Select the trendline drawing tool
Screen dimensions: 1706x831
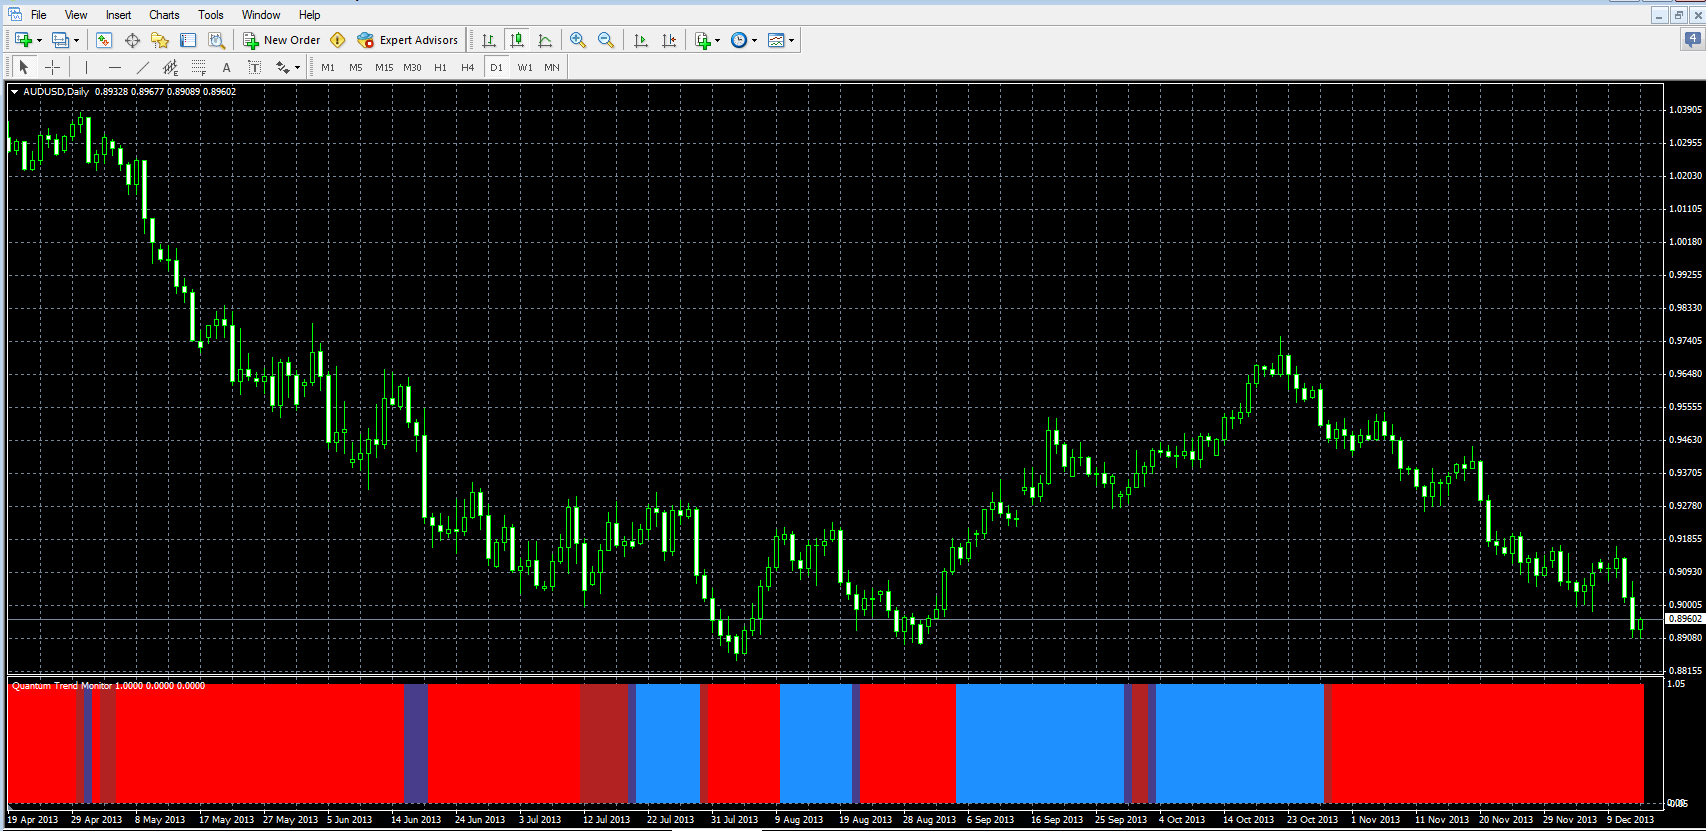tap(143, 67)
